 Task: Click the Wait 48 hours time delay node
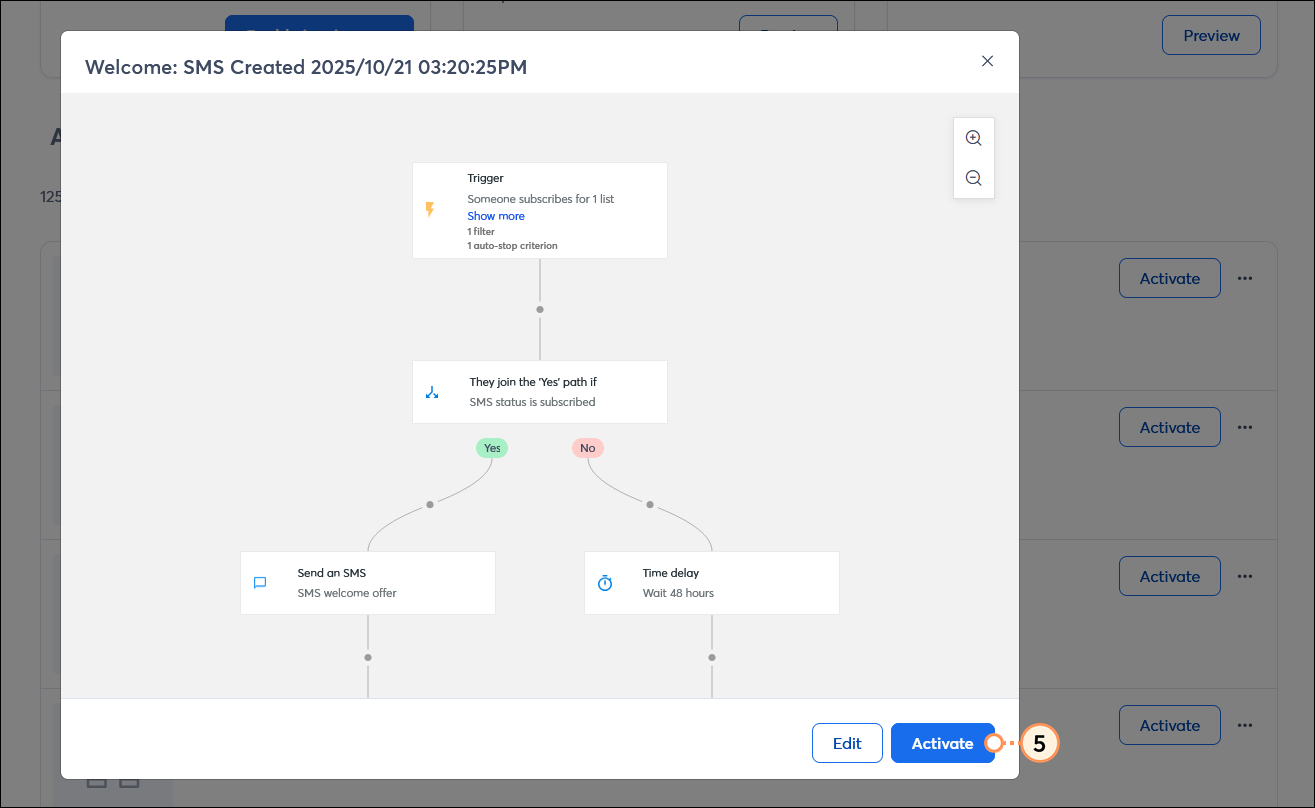click(x=711, y=582)
